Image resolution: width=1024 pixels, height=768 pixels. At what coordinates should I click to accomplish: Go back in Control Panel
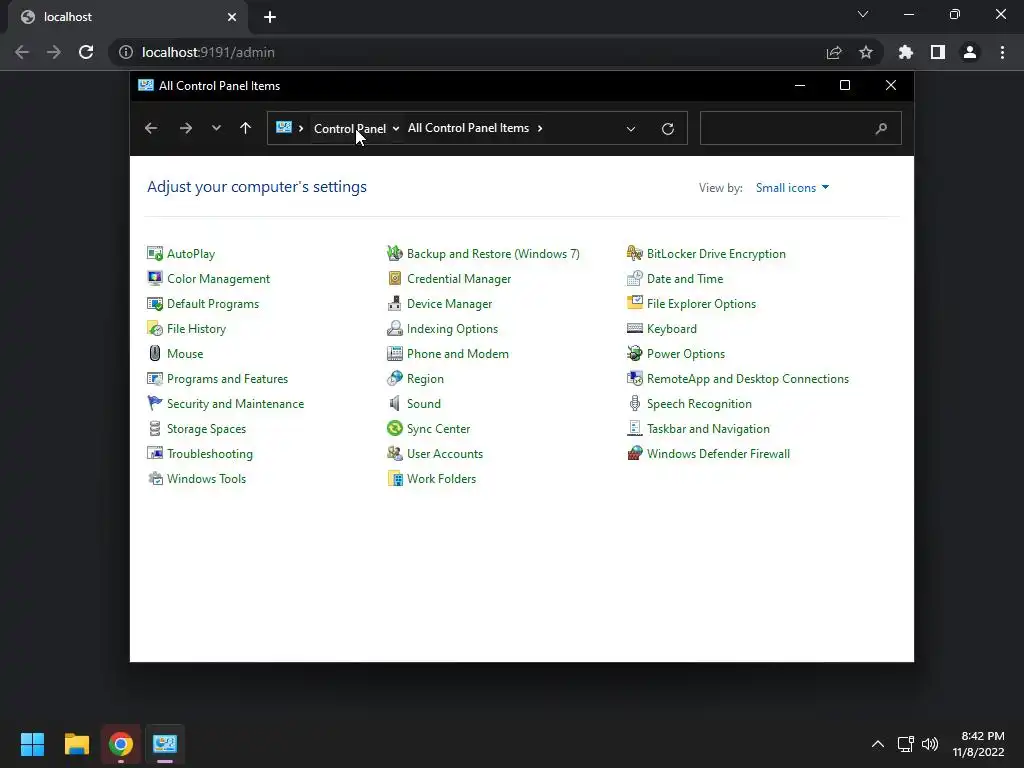pos(151,128)
